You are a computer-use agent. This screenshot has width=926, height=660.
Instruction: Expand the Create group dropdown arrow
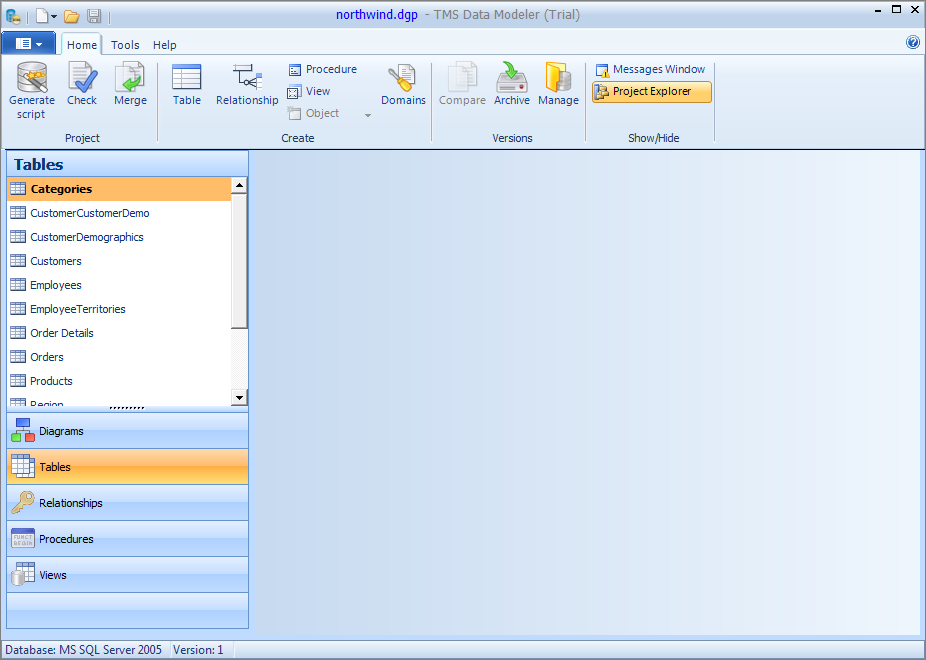(368, 115)
